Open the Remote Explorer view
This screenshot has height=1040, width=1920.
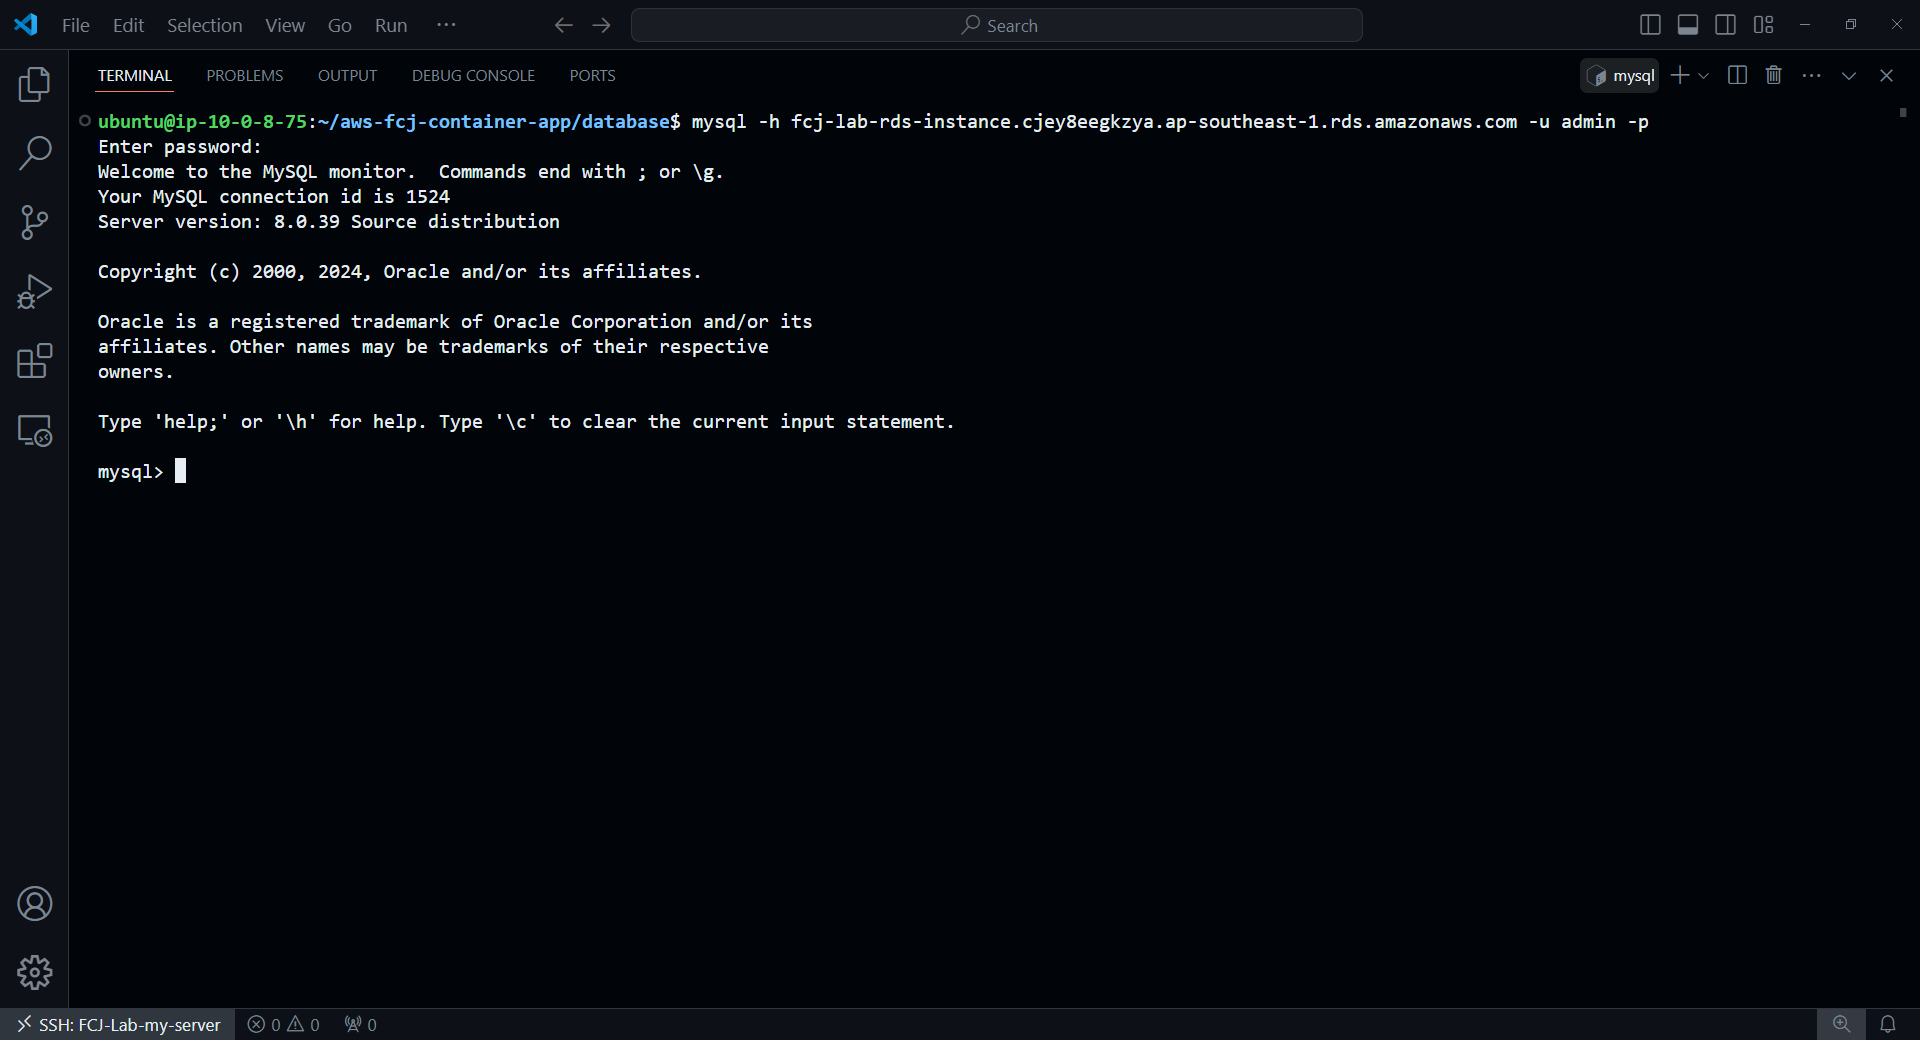coord(34,431)
